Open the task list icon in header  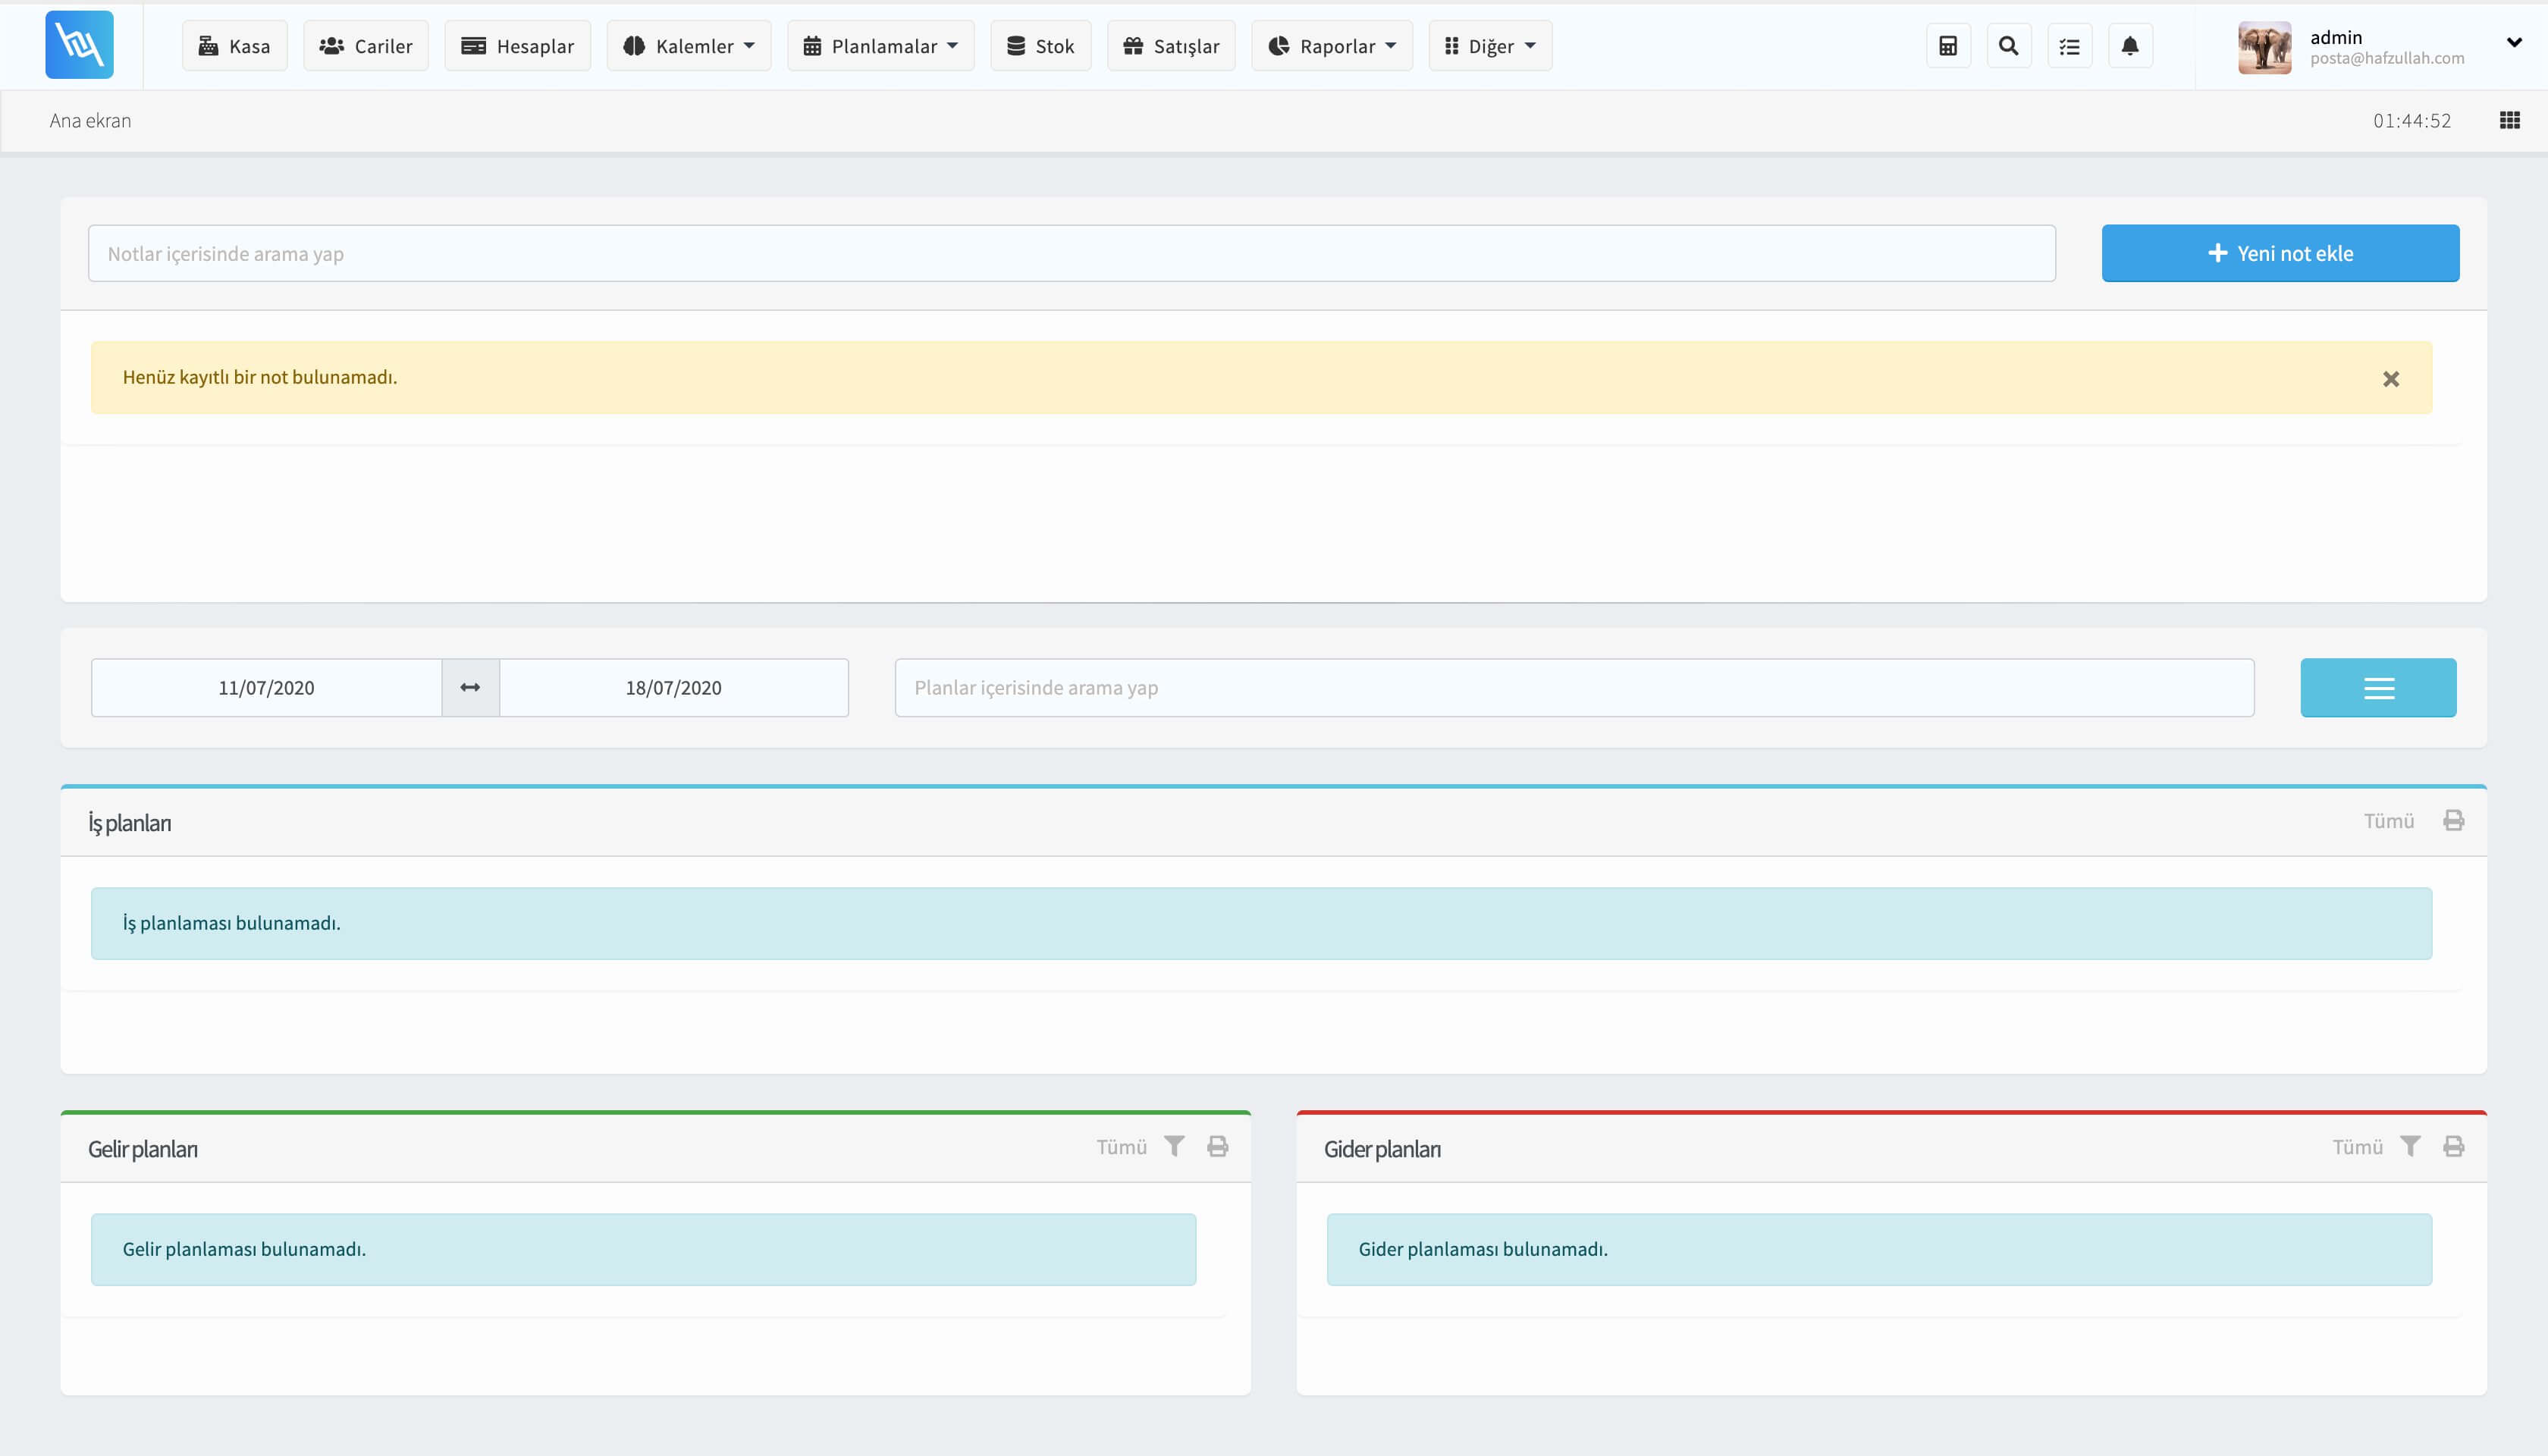(x=2069, y=46)
